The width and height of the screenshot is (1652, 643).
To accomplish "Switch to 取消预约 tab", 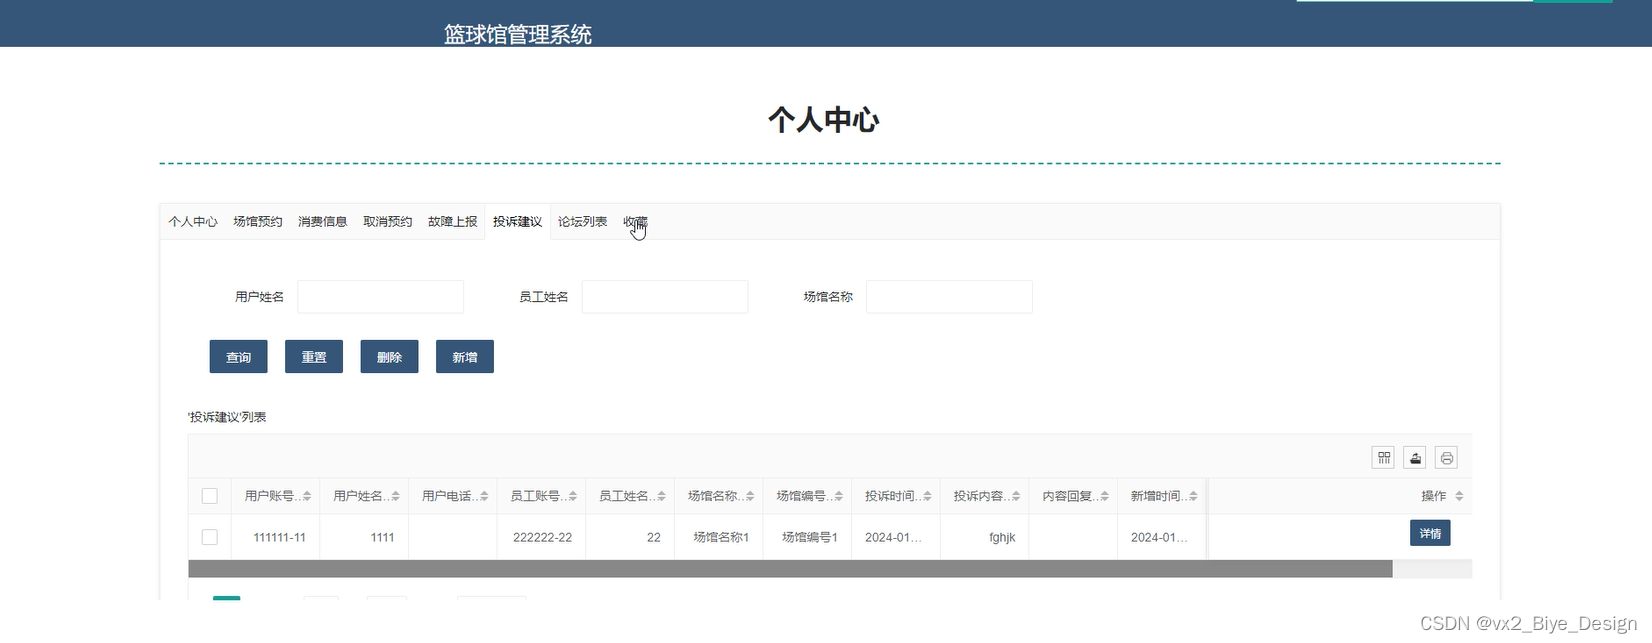I will click(388, 222).
